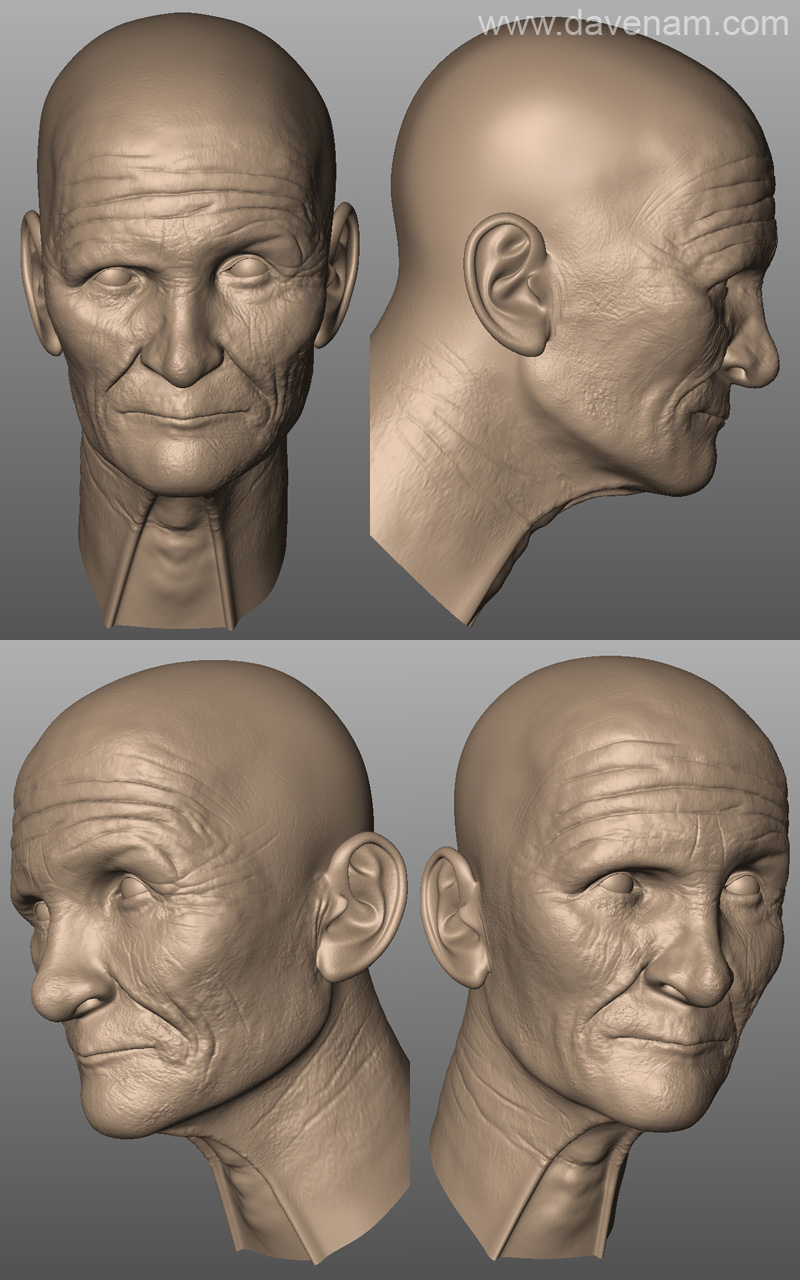
Task: Click the ear on the side profile head
Action: point(507,283)
